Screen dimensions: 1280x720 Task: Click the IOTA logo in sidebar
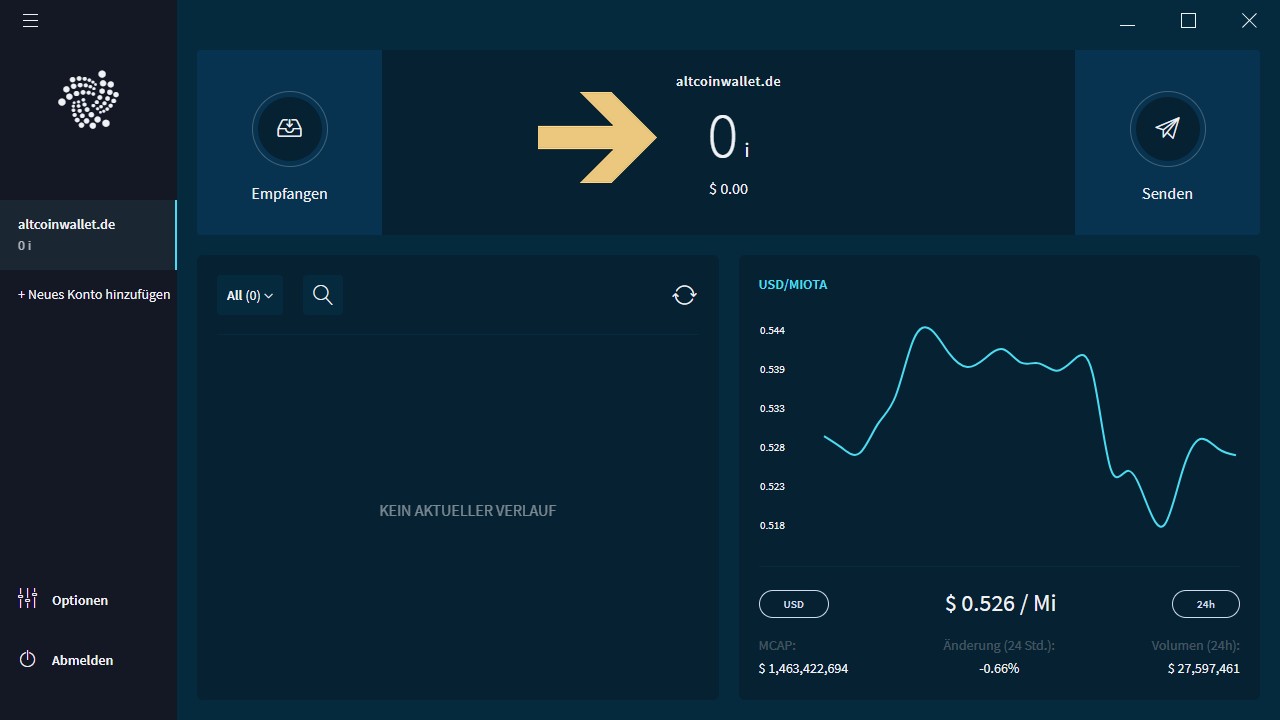tap(88, 99)
